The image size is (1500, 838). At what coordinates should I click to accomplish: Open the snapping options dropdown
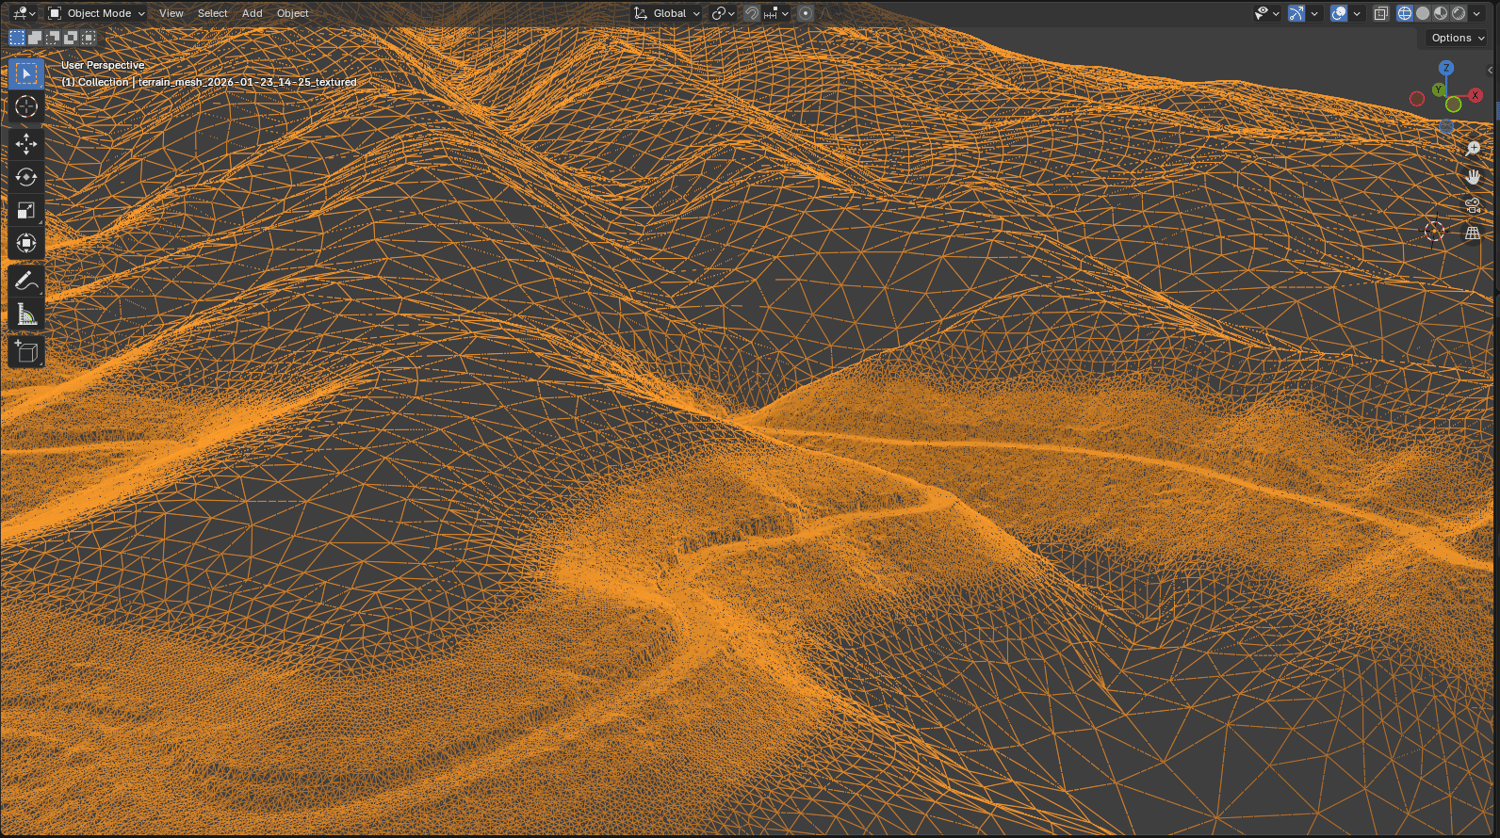777,13
